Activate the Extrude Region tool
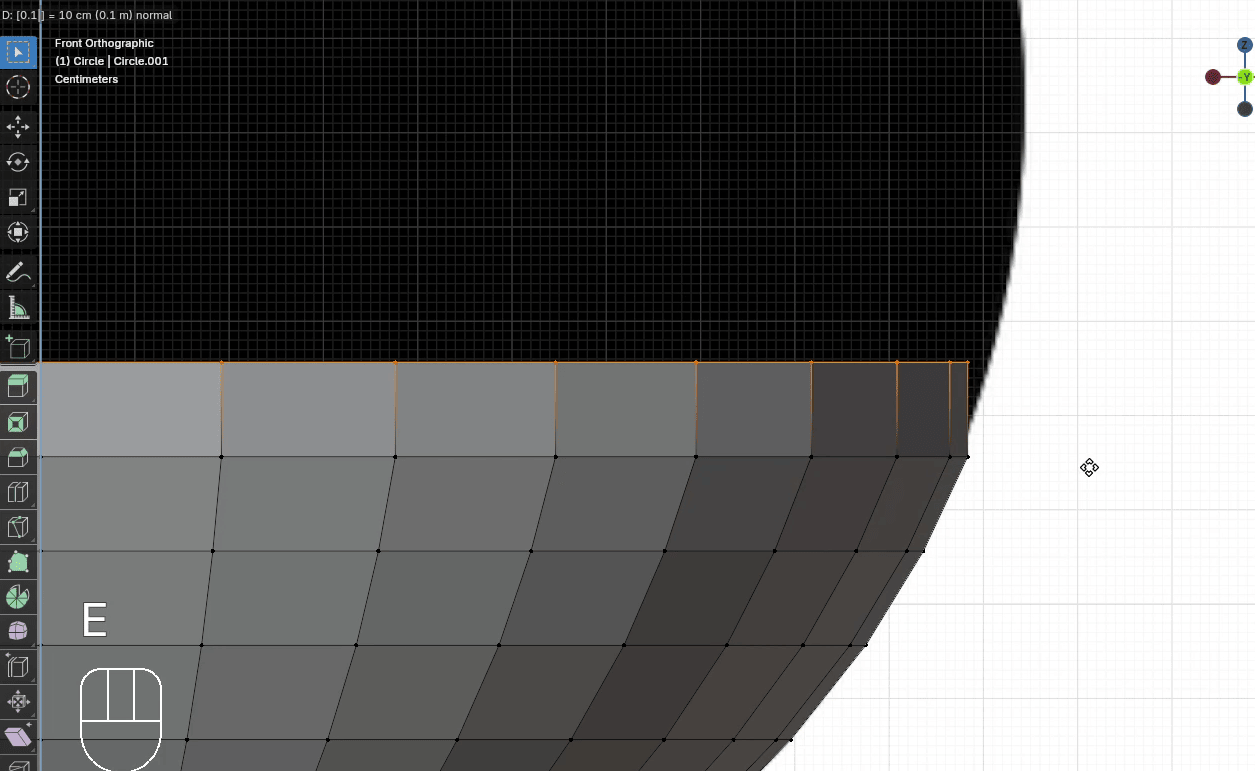1255x771 pixels. pos(18,386)
